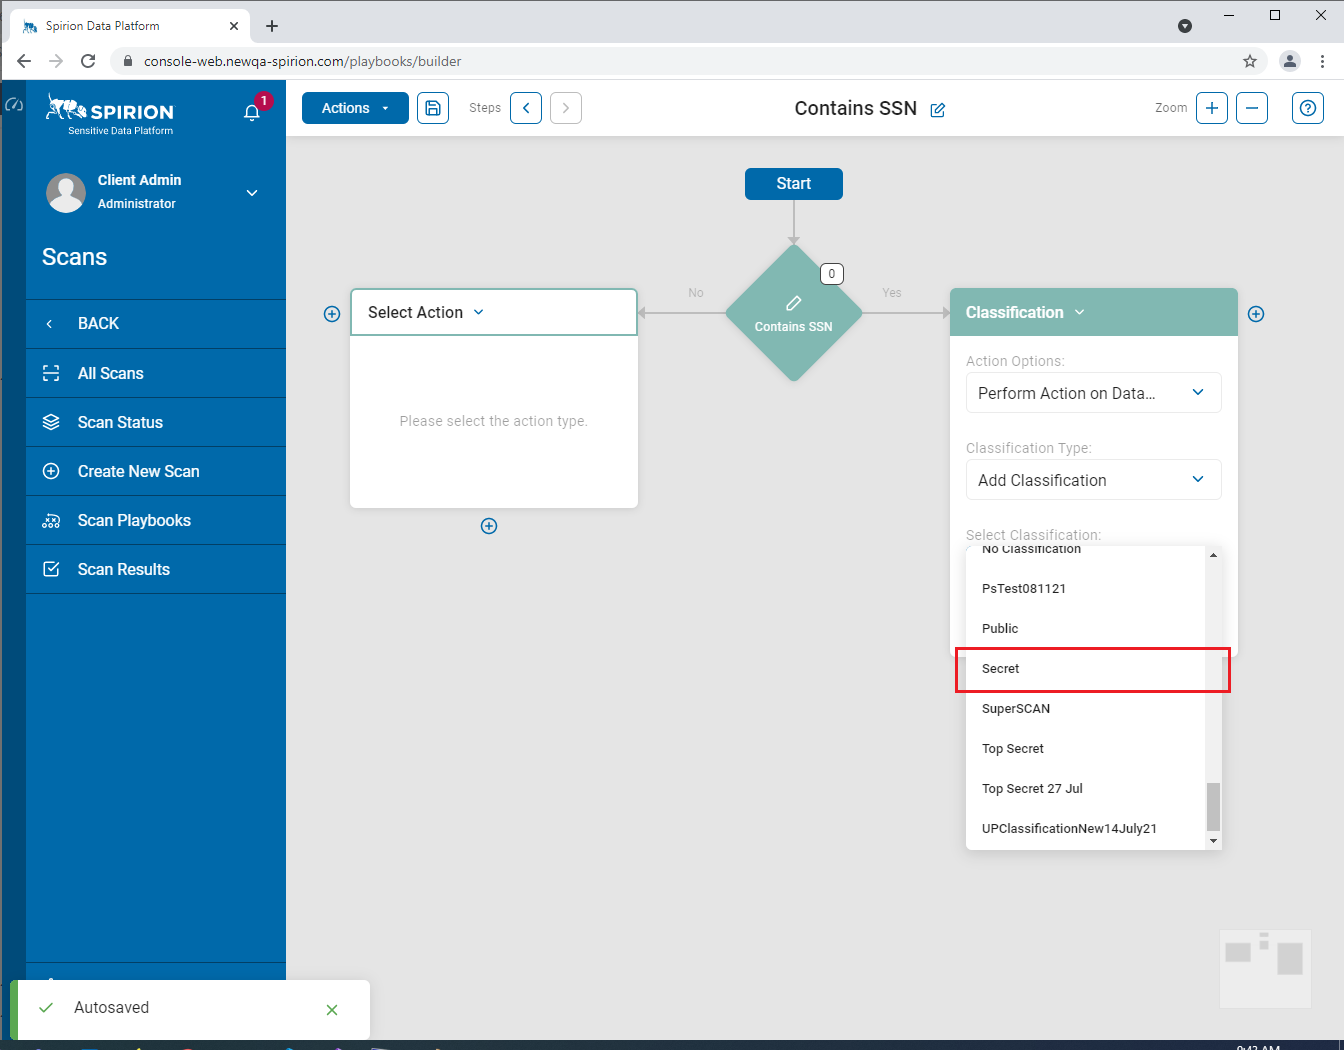Select Public classification option
Image resolution: width=1344 pixels, height=1050 pixels.
click(1086, 628)
